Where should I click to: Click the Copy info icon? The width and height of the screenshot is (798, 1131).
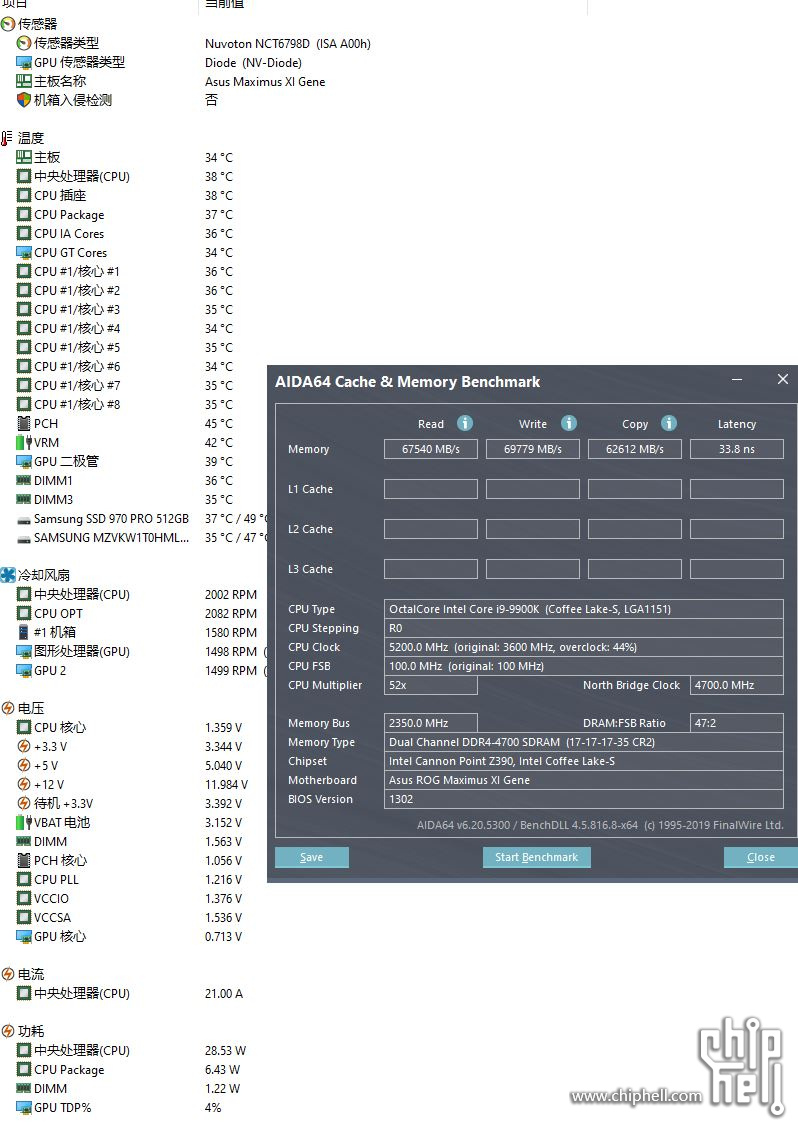pos(669,423)
